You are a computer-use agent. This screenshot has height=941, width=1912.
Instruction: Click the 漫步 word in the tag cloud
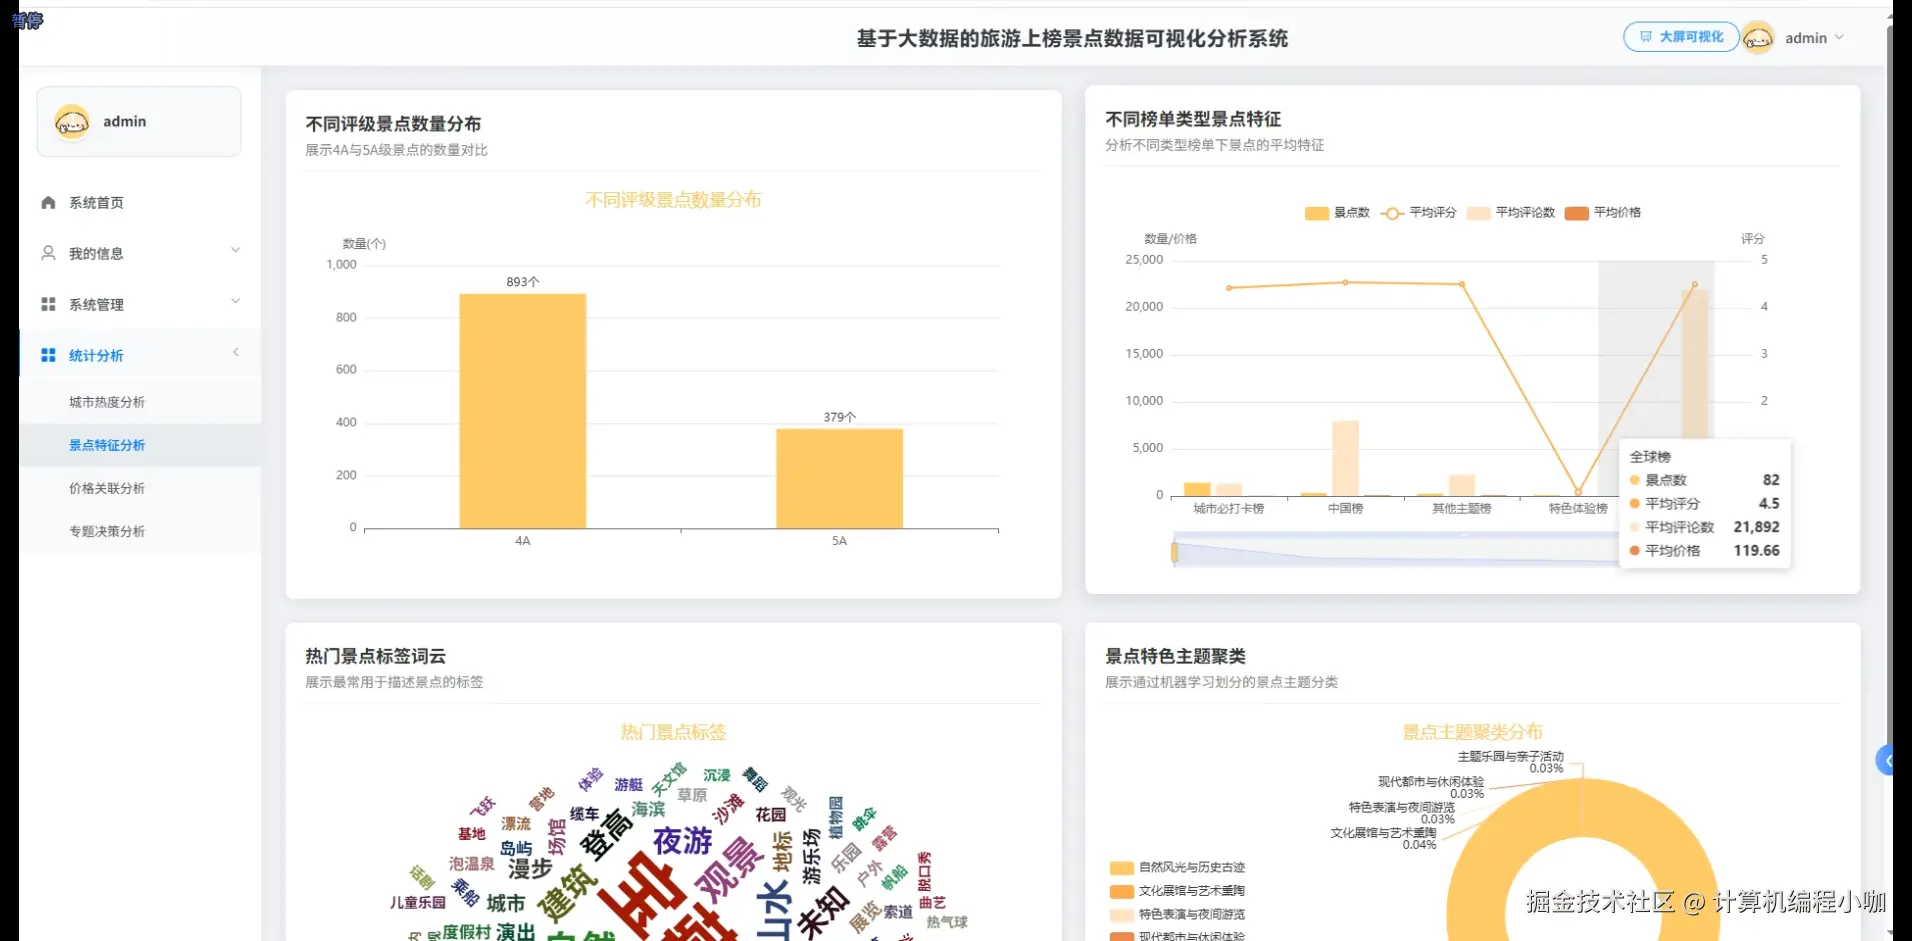click(530, 869)
